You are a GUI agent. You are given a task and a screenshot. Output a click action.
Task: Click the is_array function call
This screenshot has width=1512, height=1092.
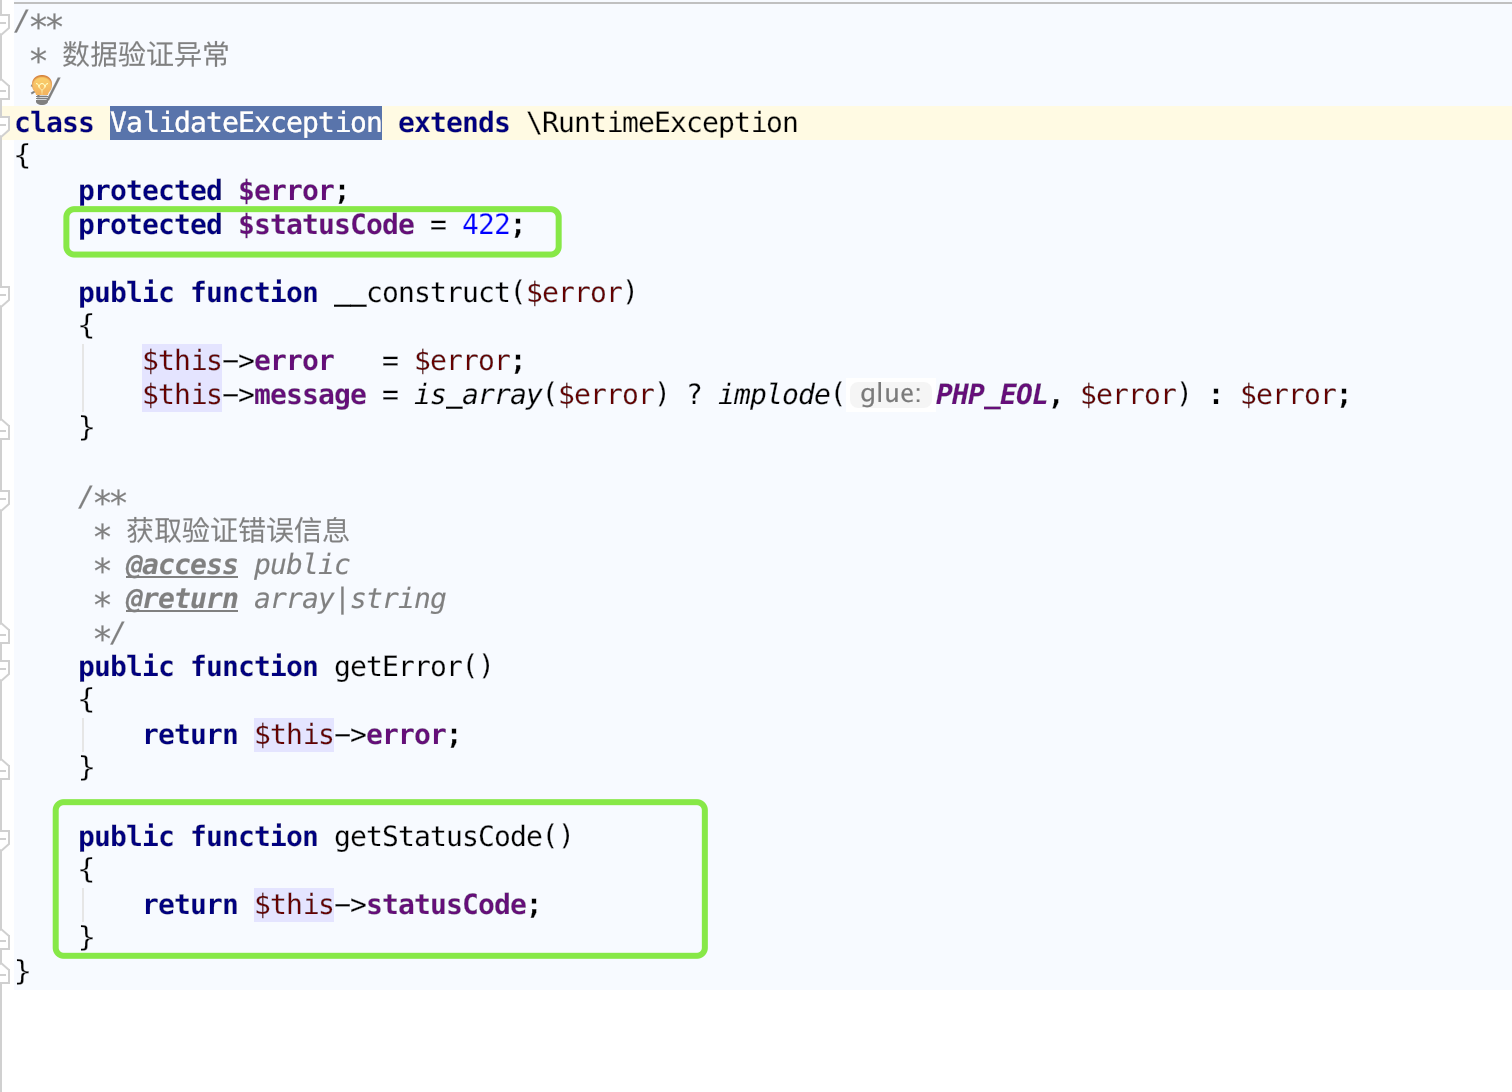(478, 395)
